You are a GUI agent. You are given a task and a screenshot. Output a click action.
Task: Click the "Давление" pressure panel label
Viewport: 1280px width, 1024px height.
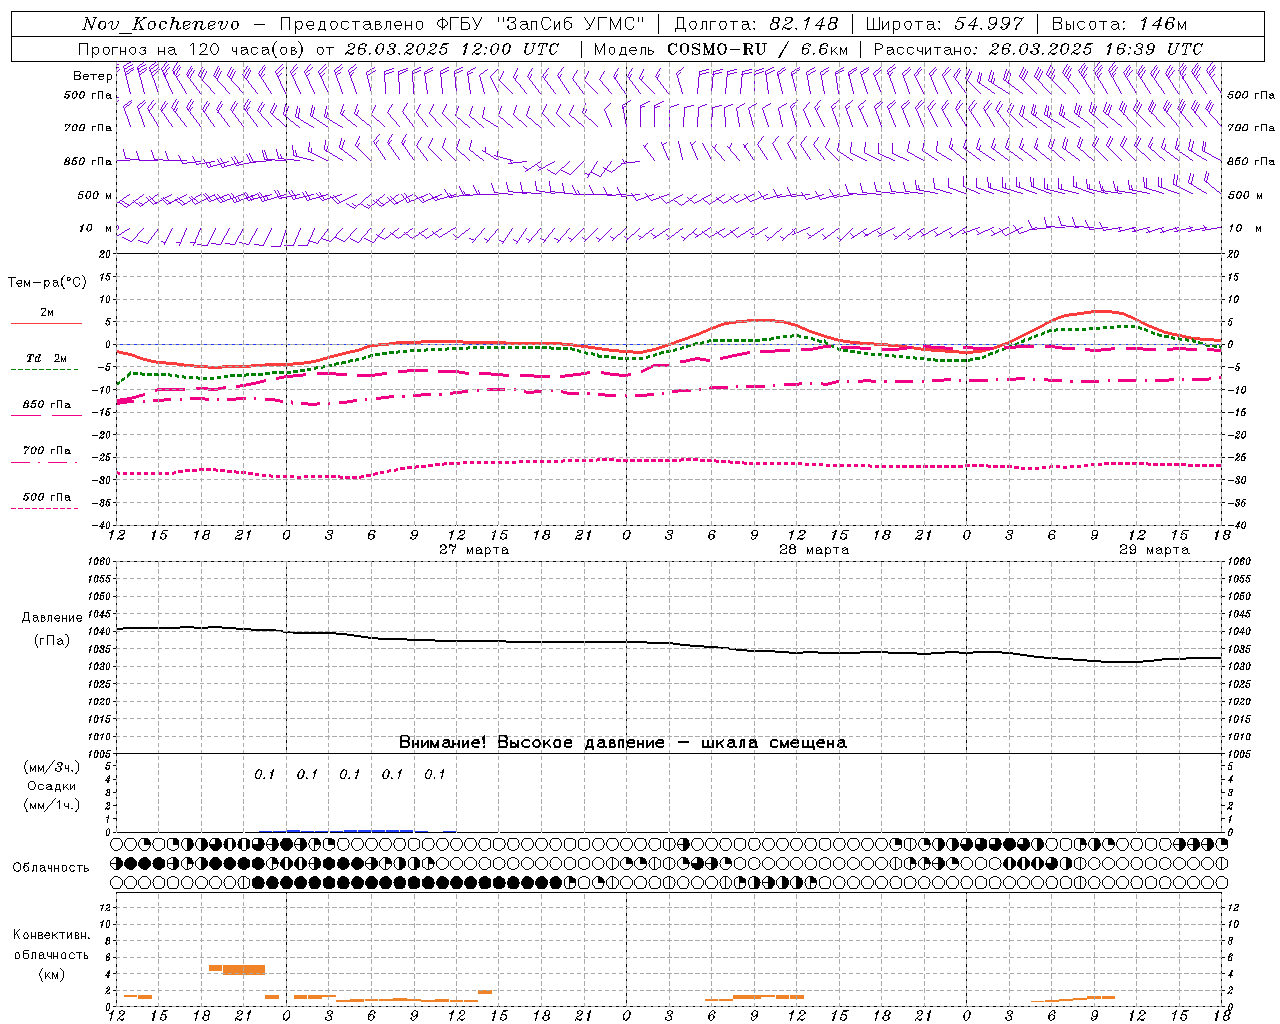coord(52,618)
